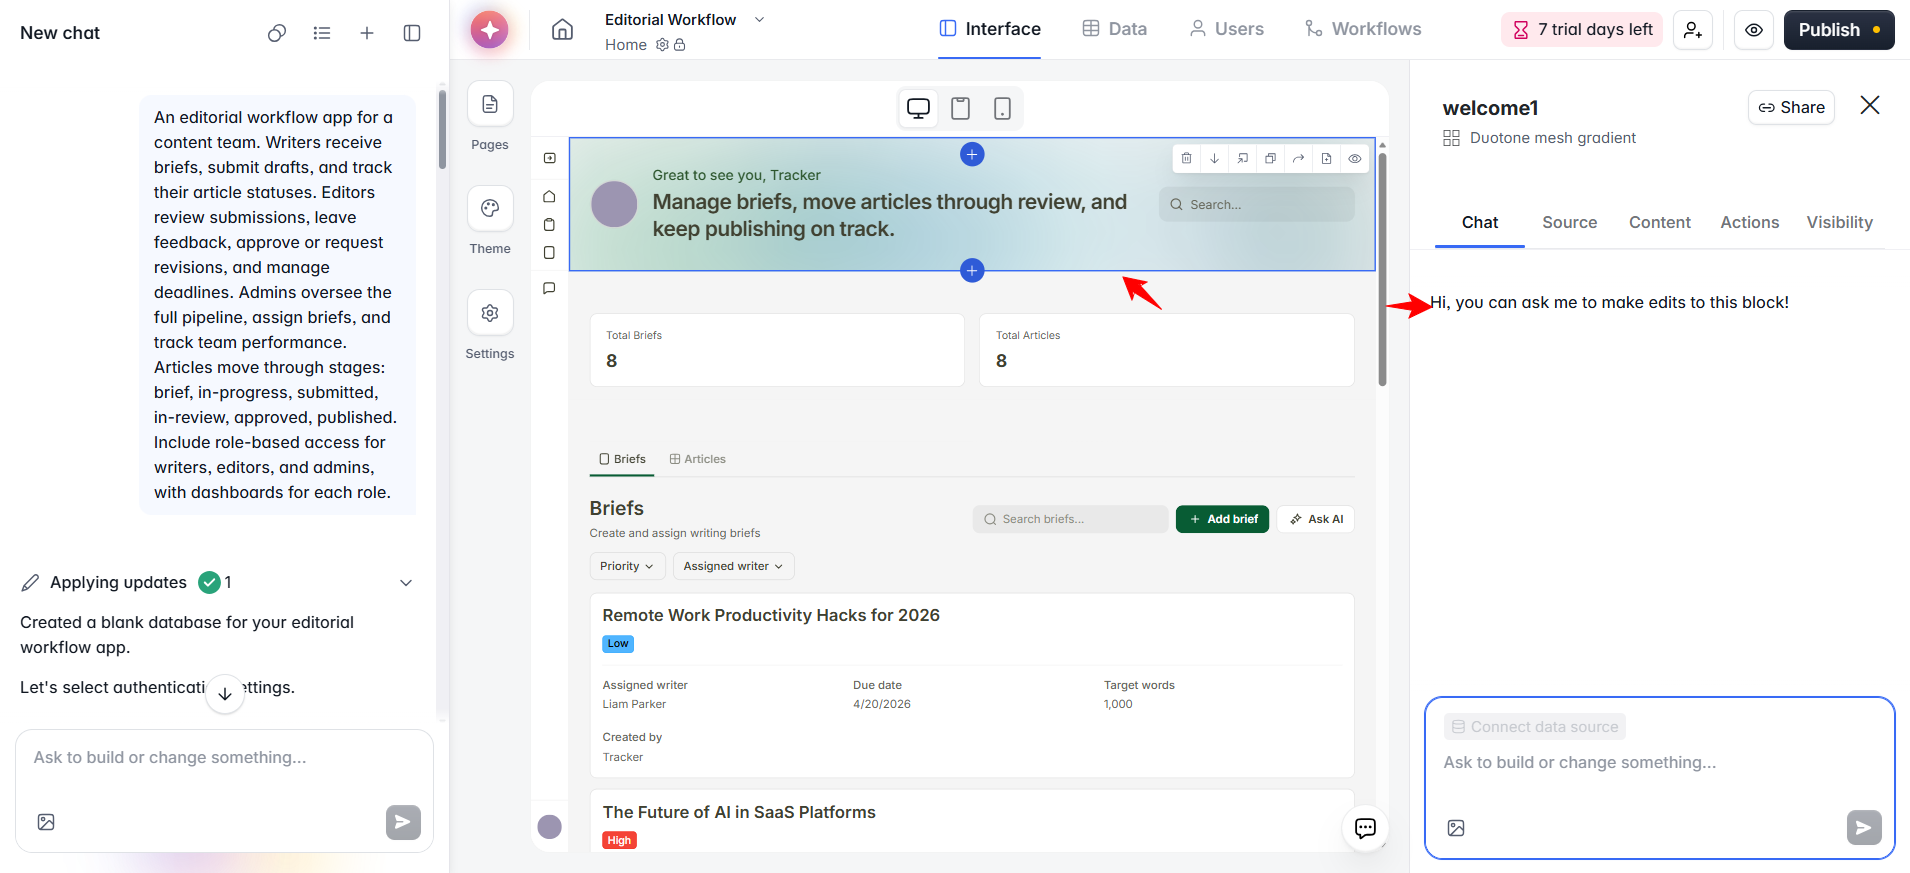The image size is (1910, 873).
Task: Switch to desktop preview mode
Action: 918,108
